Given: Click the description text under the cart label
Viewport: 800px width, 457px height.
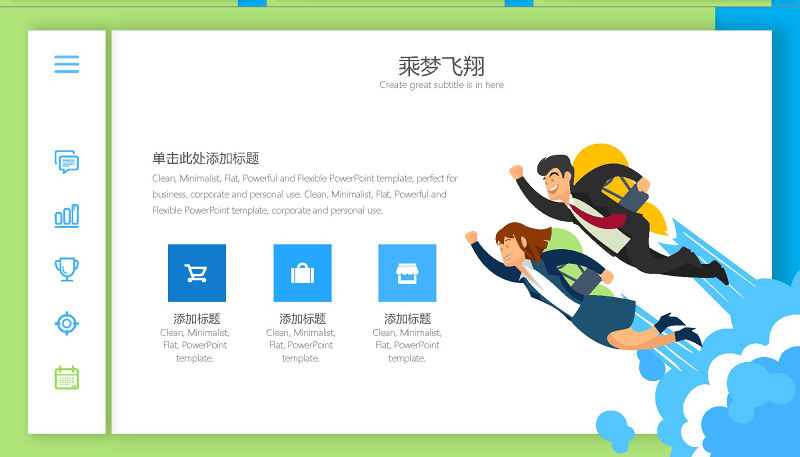Looking at the screenshot, I should click(196, 345).
